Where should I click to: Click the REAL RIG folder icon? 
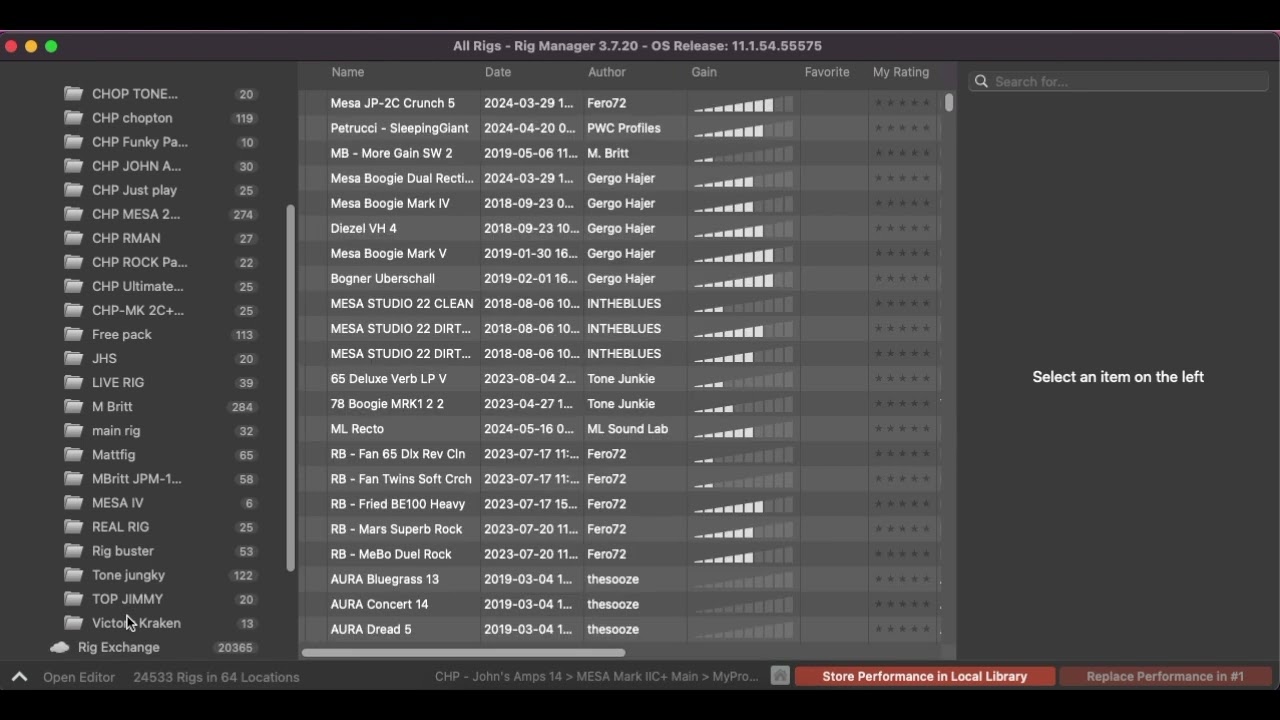73,526
